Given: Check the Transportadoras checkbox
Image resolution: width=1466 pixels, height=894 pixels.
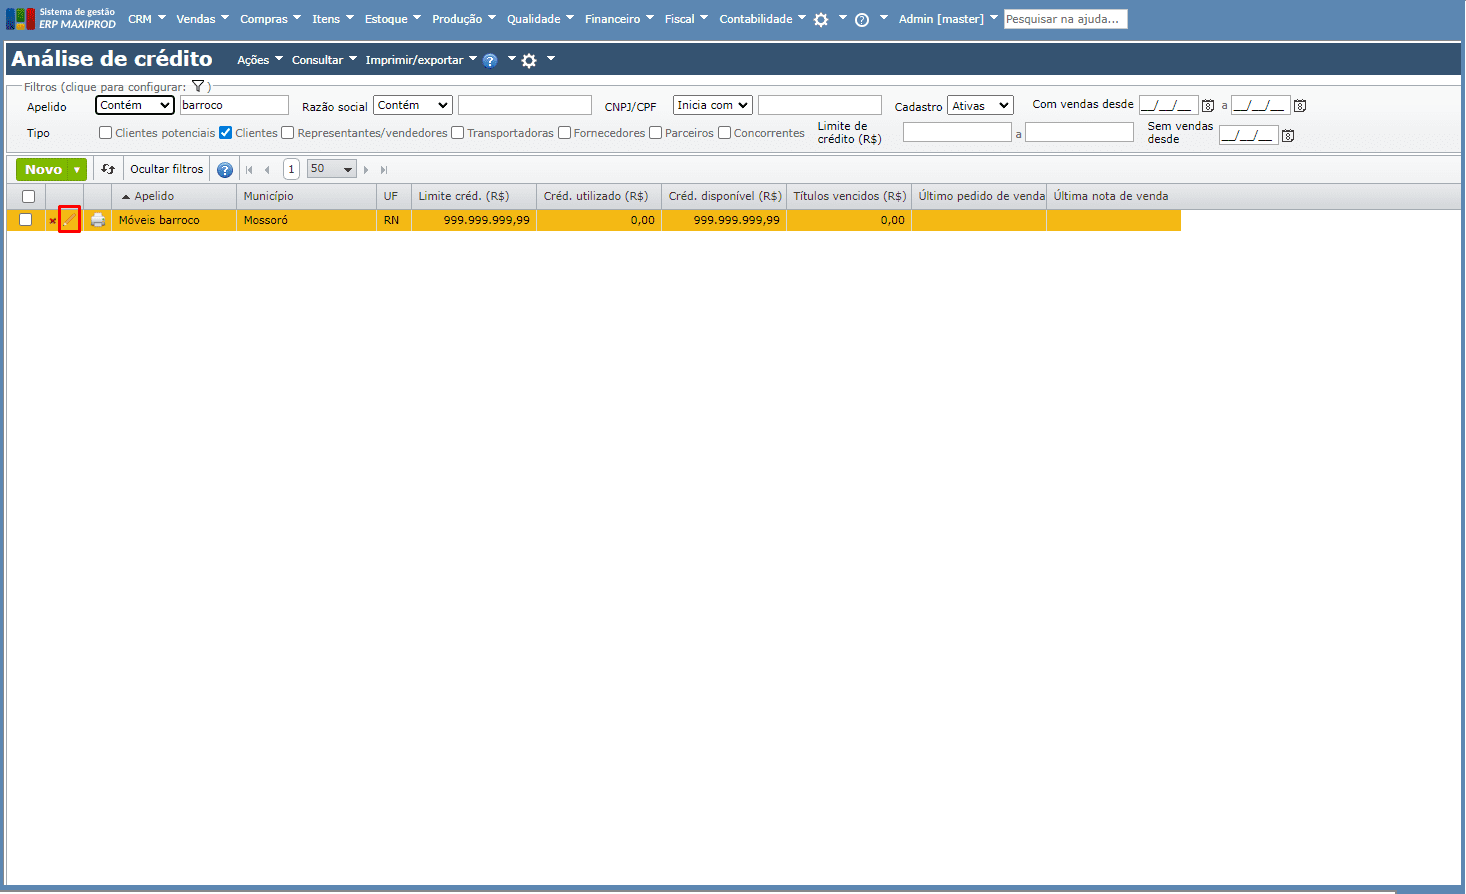Looking at the screenshot, I should (458, 133).
